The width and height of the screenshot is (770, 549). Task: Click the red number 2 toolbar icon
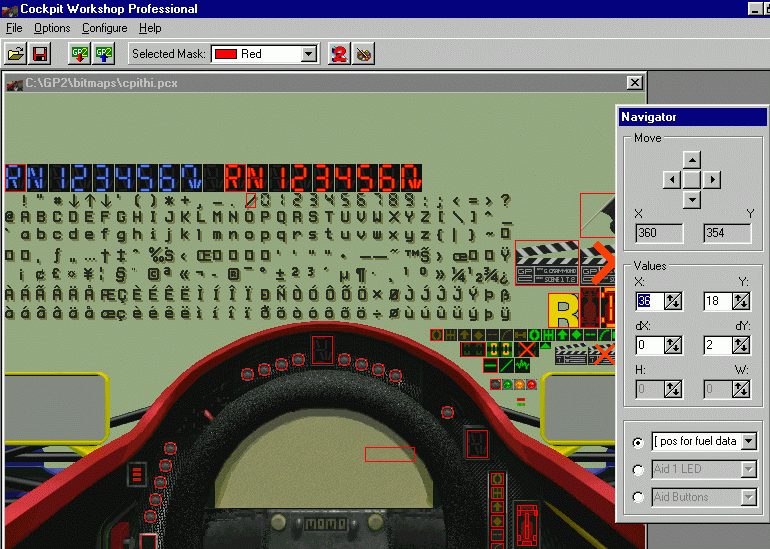[x=339, y=54]
